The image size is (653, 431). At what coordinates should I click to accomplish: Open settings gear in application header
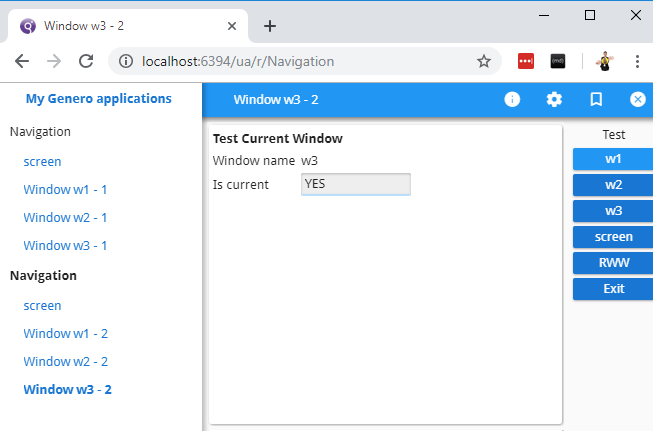point(554,99)
